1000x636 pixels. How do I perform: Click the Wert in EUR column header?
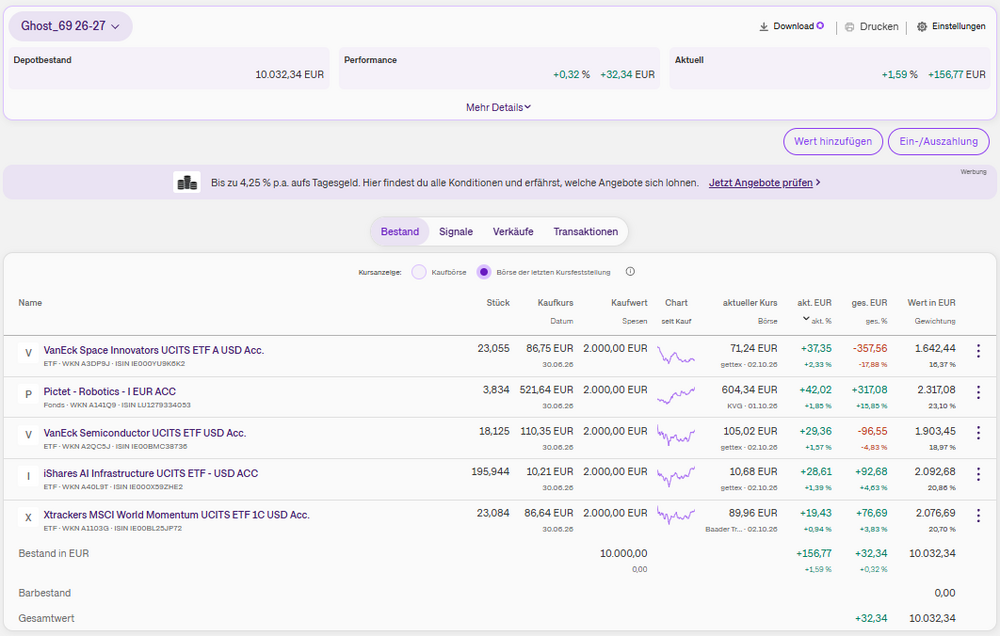coord(931,302)
